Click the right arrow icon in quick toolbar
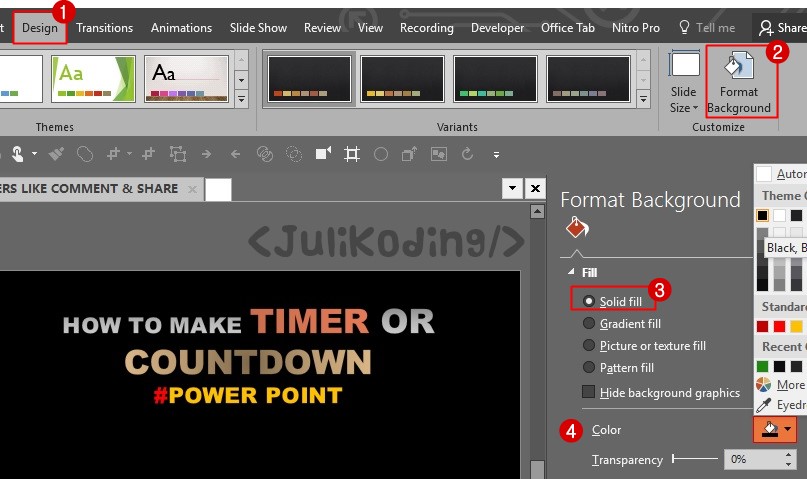 206,154
